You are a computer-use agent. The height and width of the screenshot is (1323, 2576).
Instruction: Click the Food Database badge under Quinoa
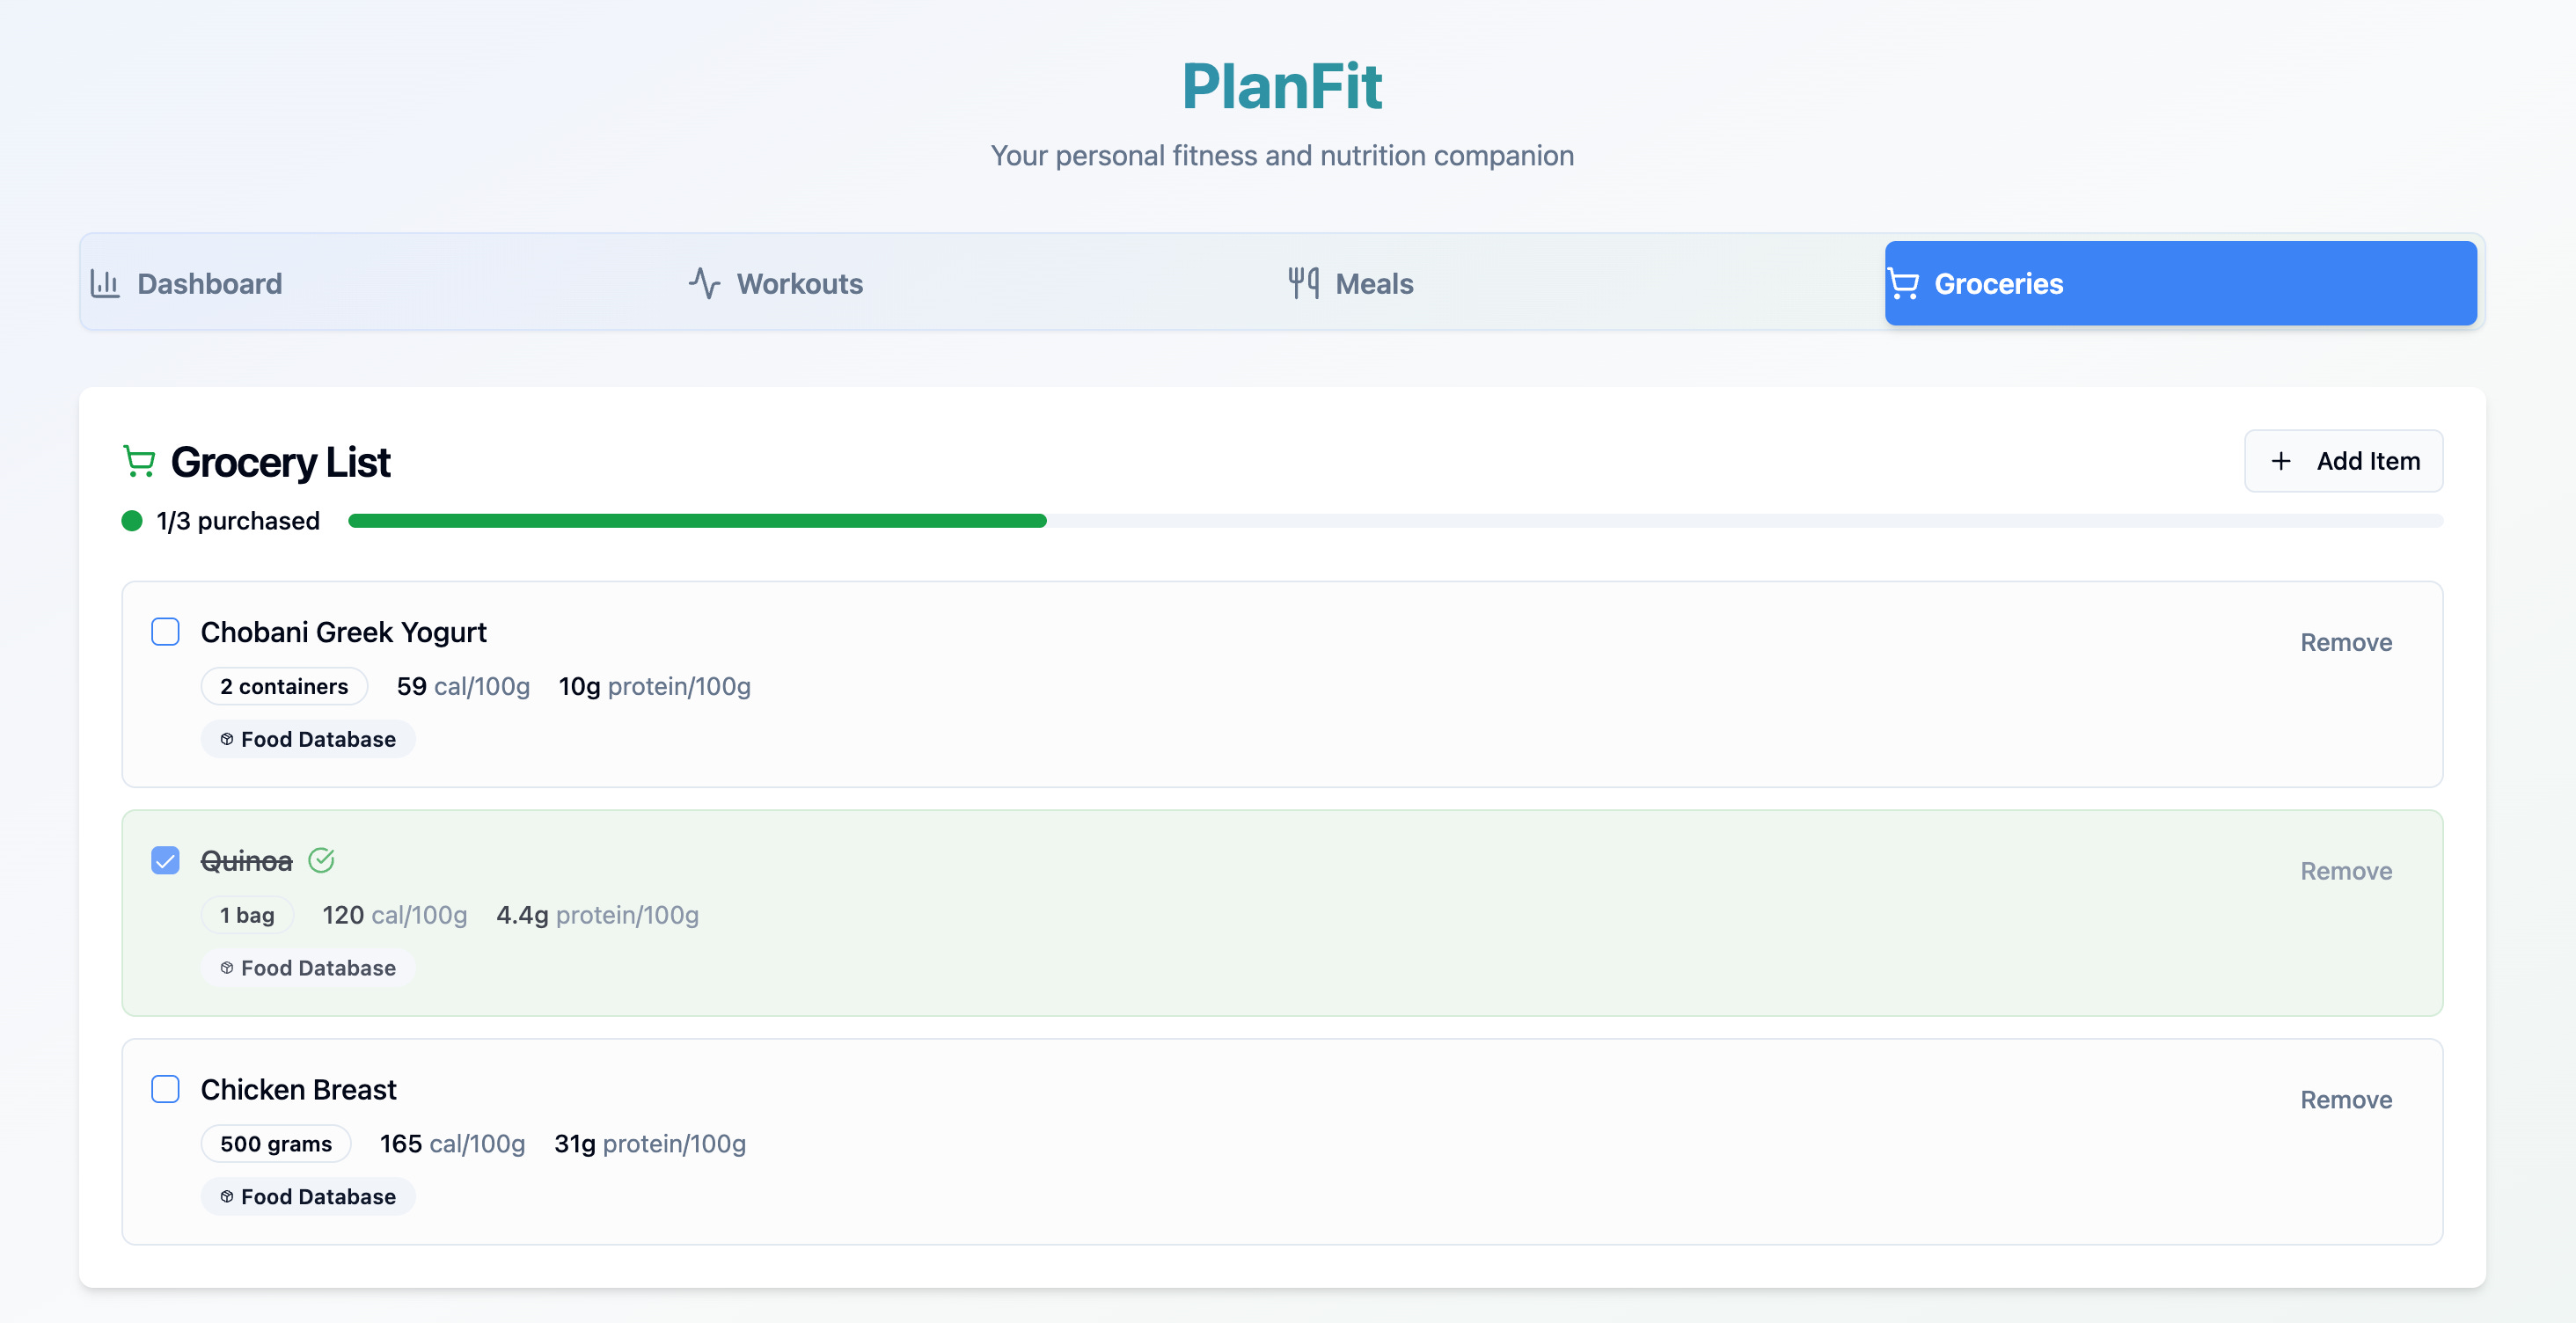pos(308,968)
